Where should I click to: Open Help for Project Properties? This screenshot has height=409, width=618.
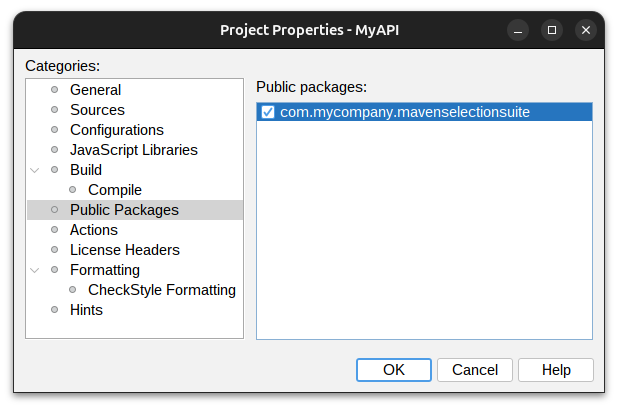(556, 370)
